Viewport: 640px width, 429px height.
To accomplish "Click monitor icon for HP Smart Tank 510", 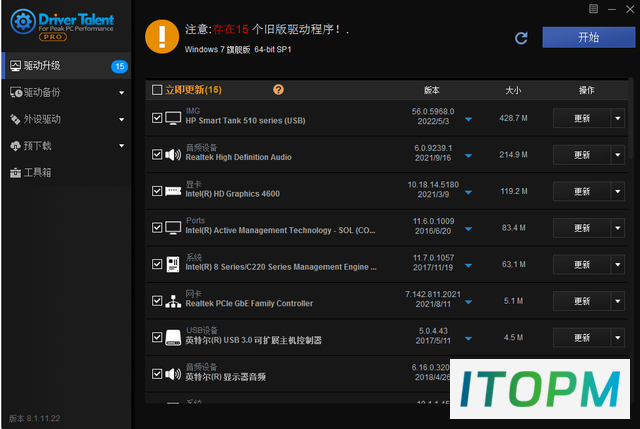I will coord(173,118).
